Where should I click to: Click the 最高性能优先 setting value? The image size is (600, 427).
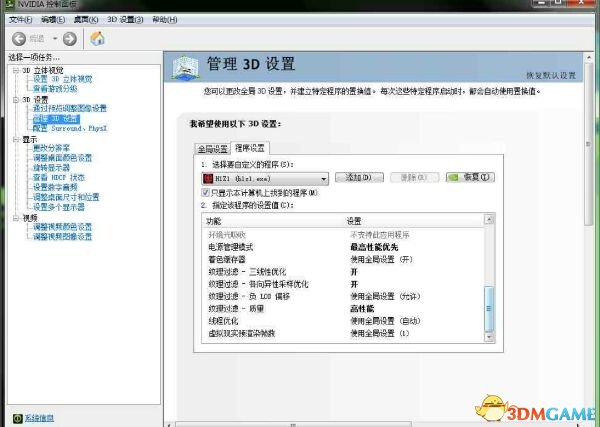(x=374, y=248)
